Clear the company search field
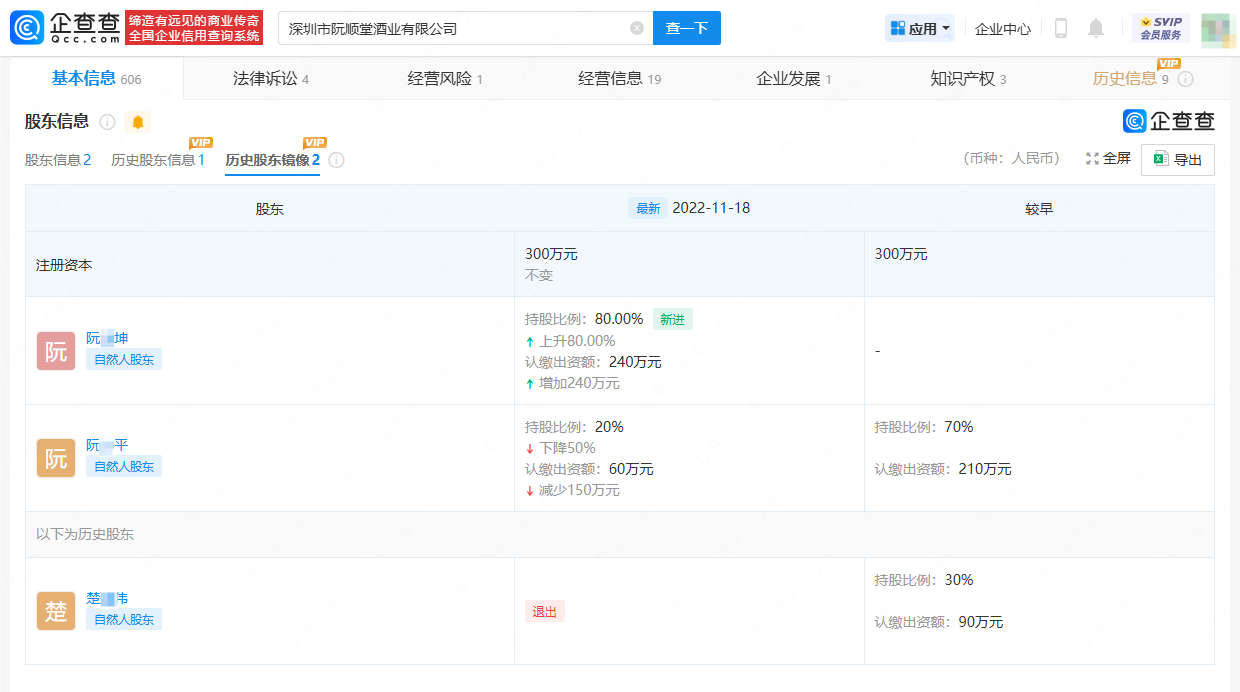 [x=637, y=28]
